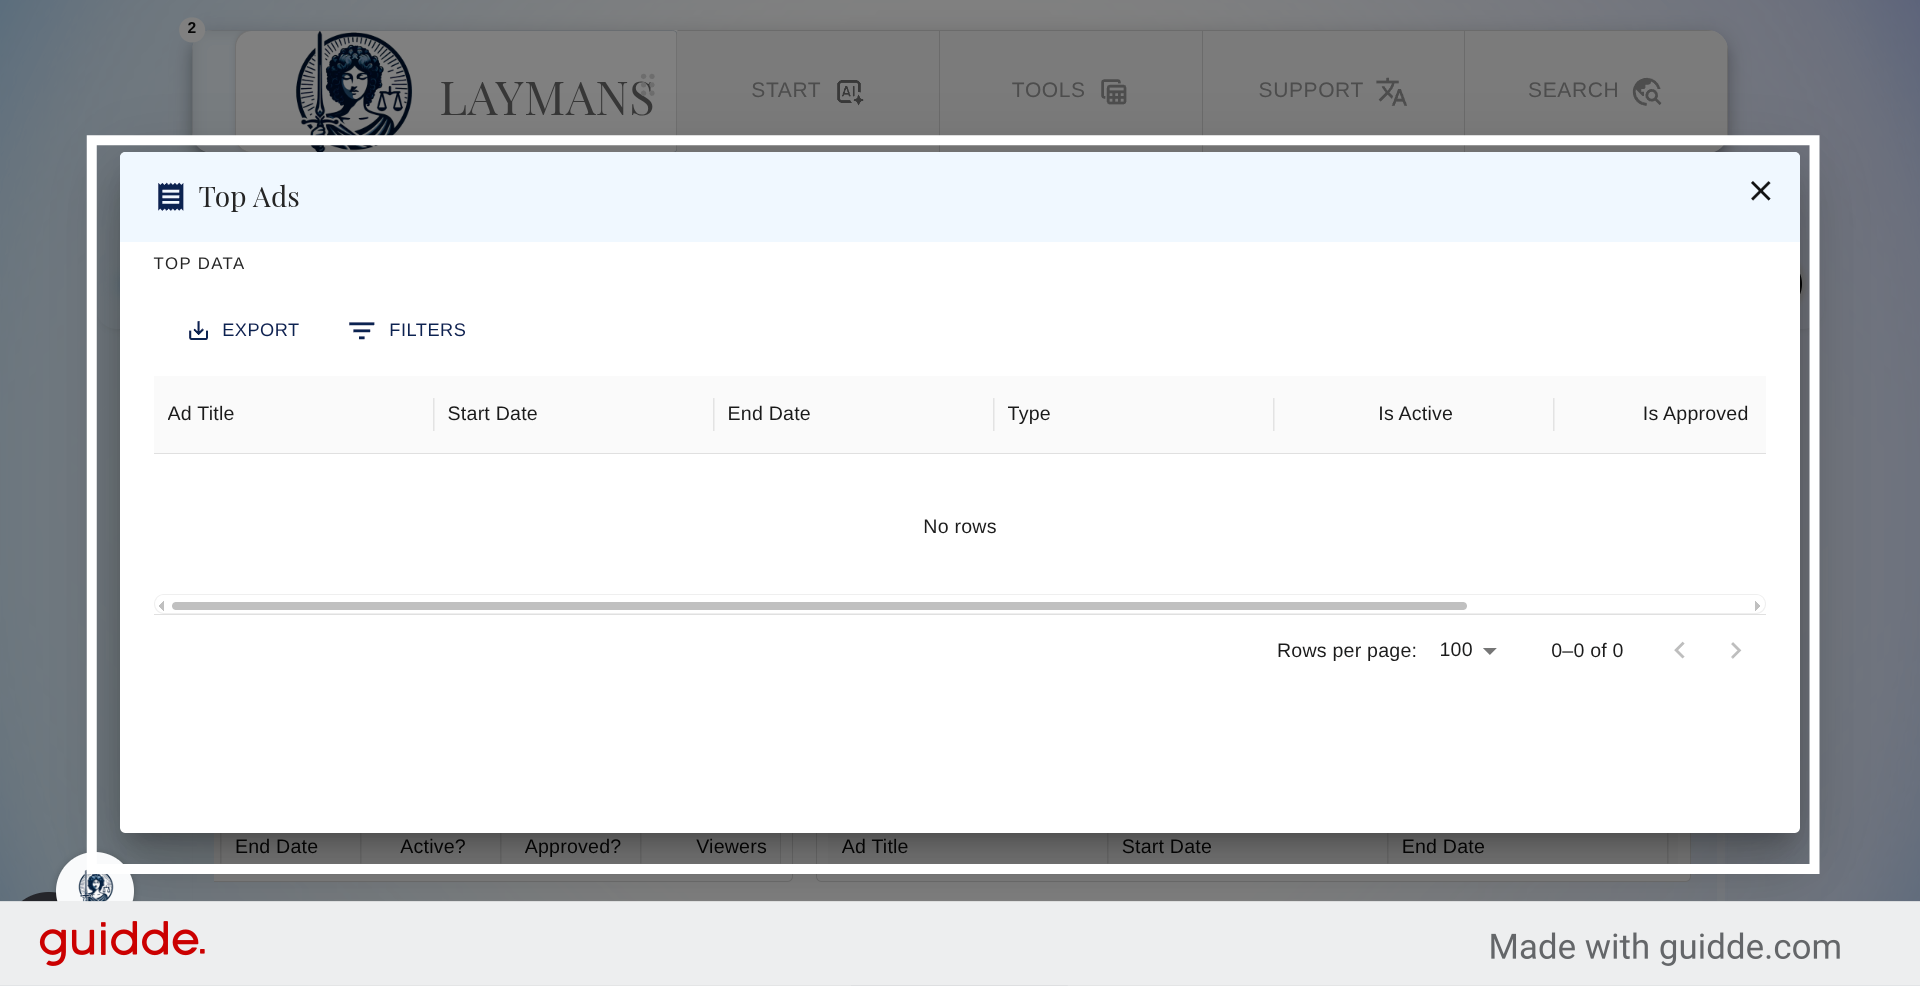1920x986 pixels.
Task: Click the translation icon beside SUPPORT
Action: pos(1394,92)
